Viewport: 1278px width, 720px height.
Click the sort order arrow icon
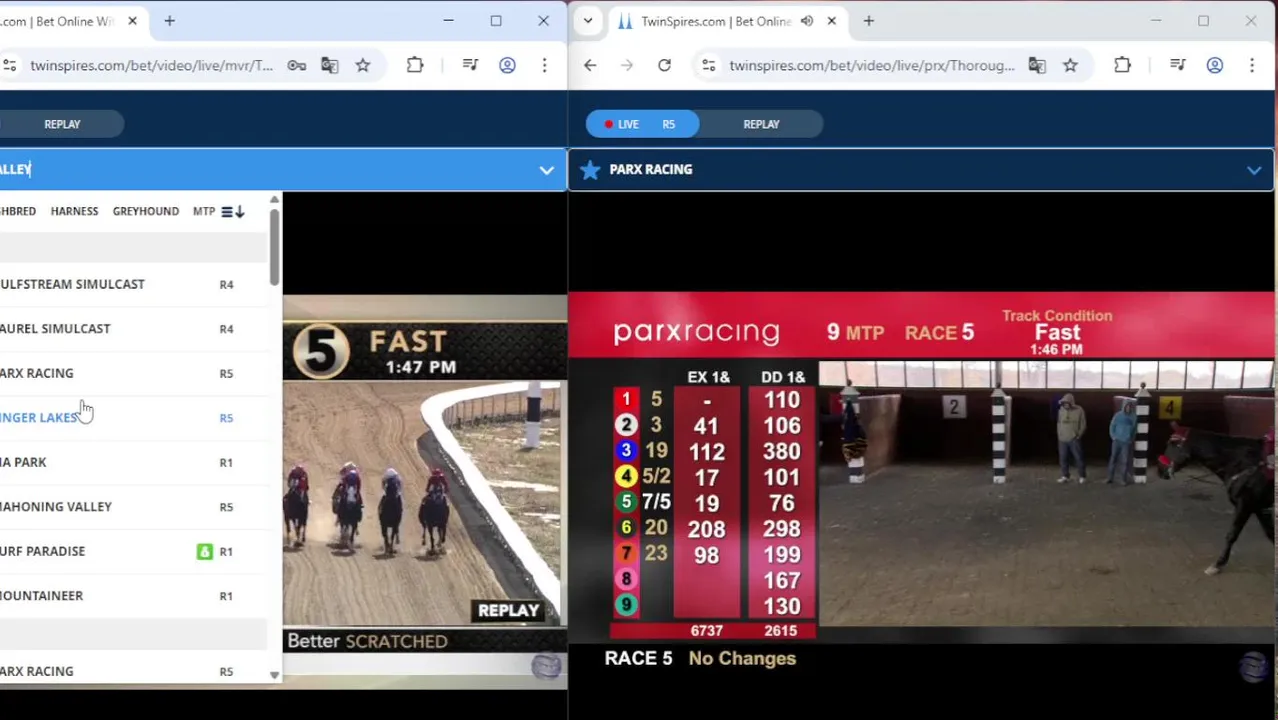(x=233, y=211)
